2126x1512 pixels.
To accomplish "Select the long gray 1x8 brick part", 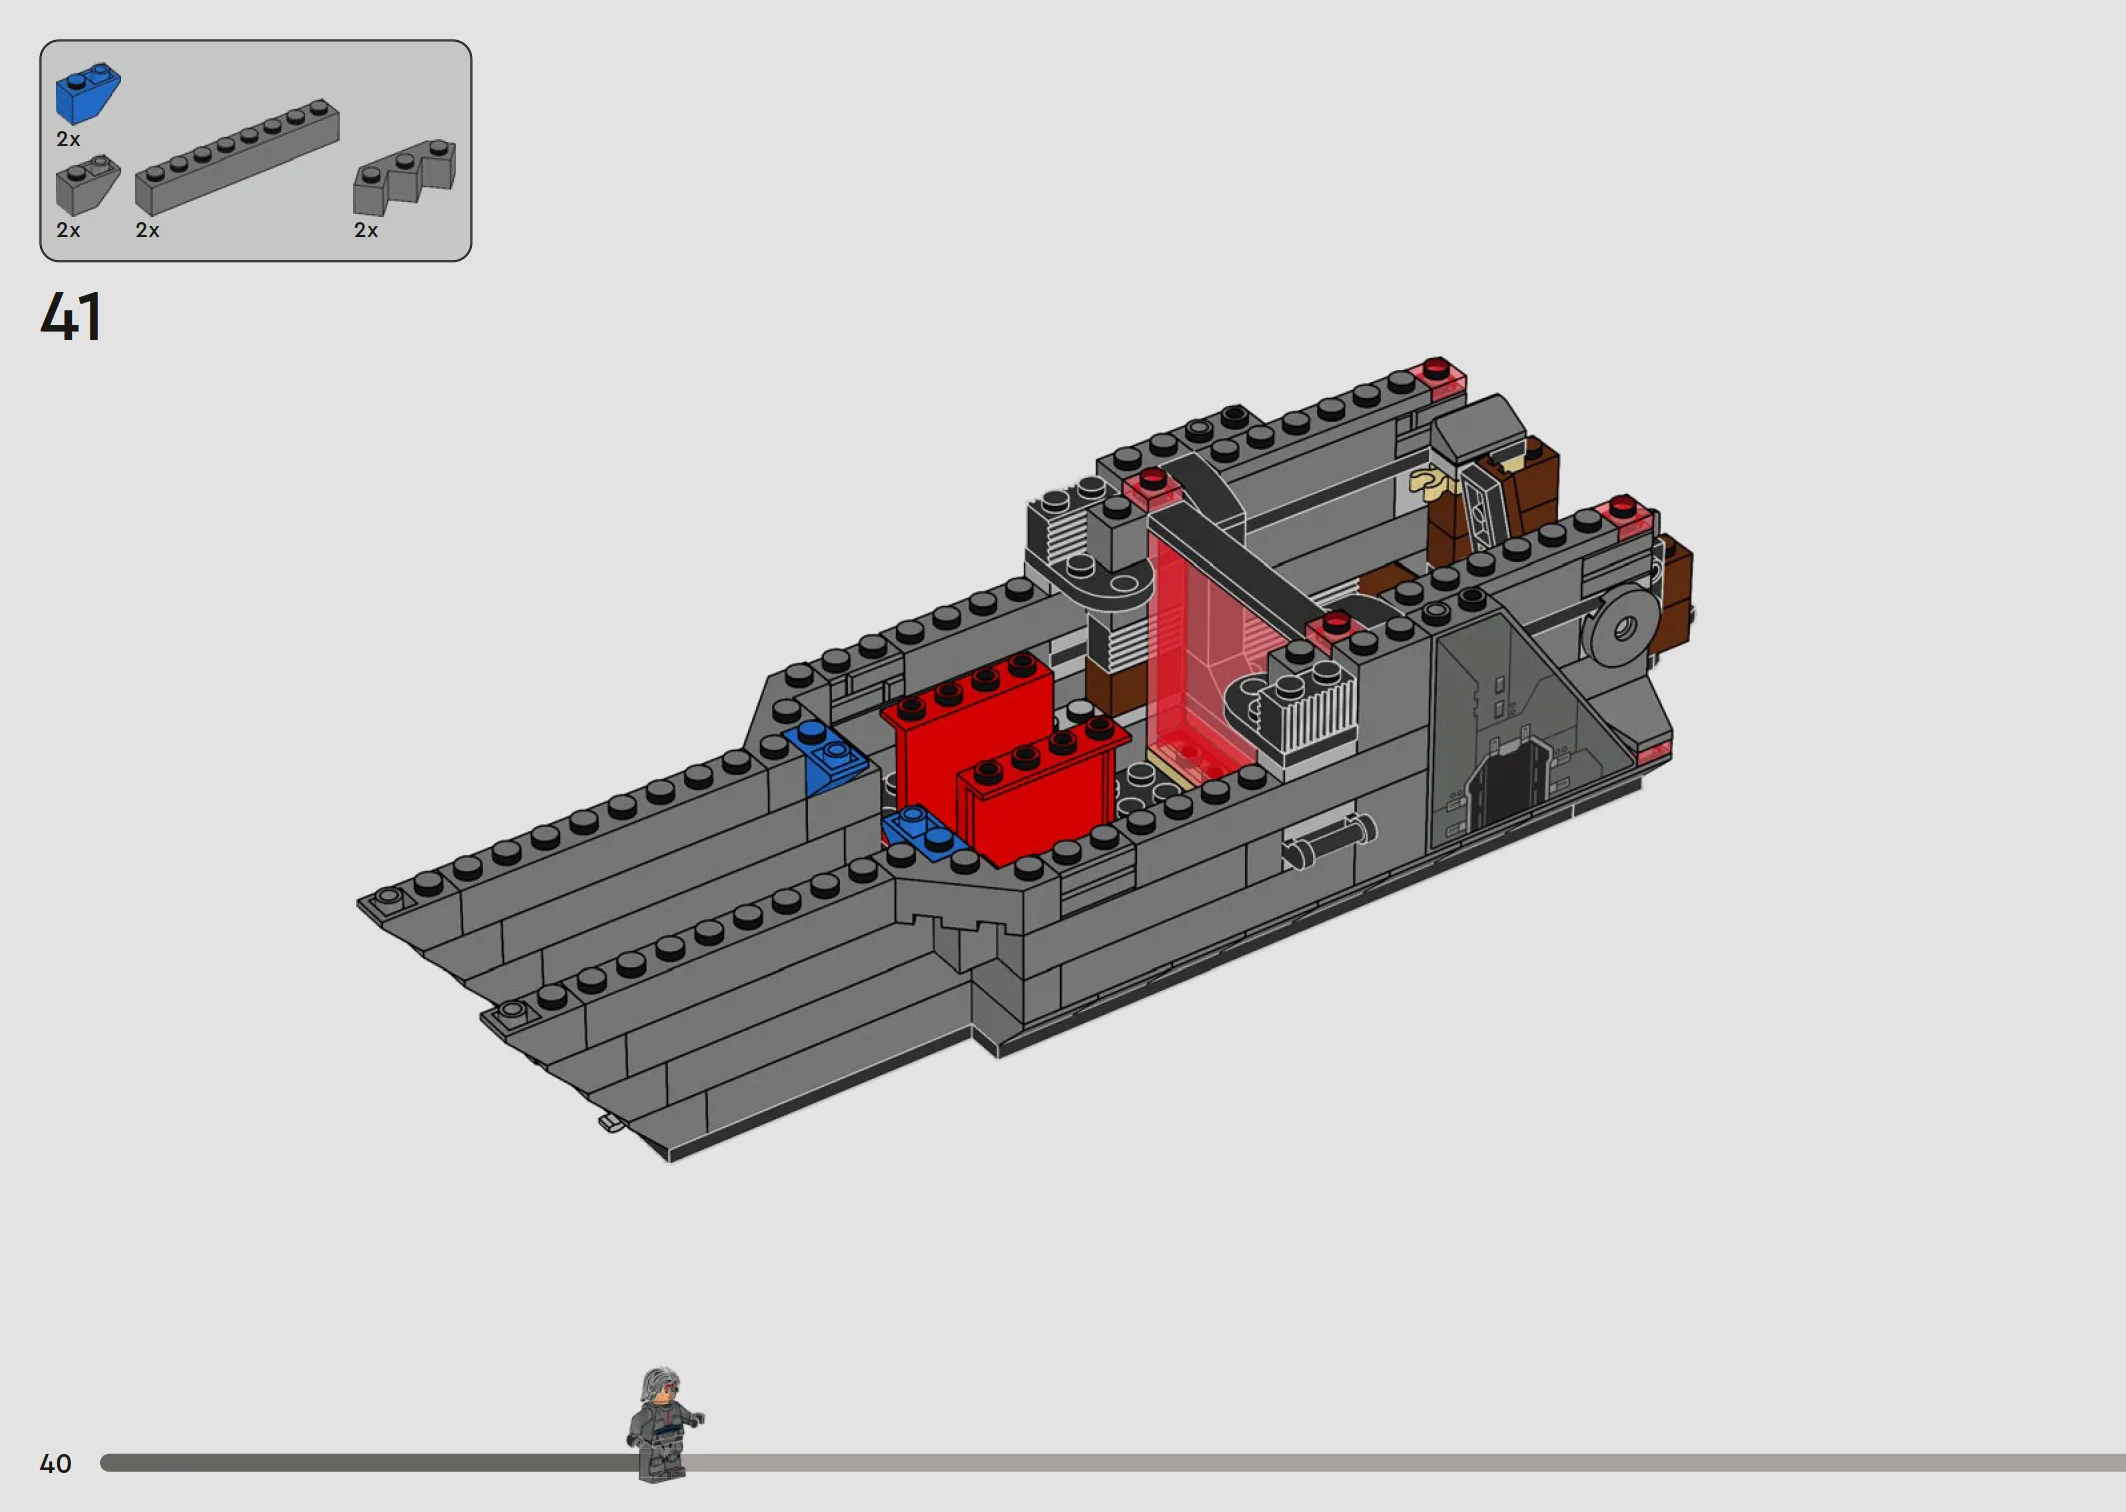I will [x=237, y=157].
